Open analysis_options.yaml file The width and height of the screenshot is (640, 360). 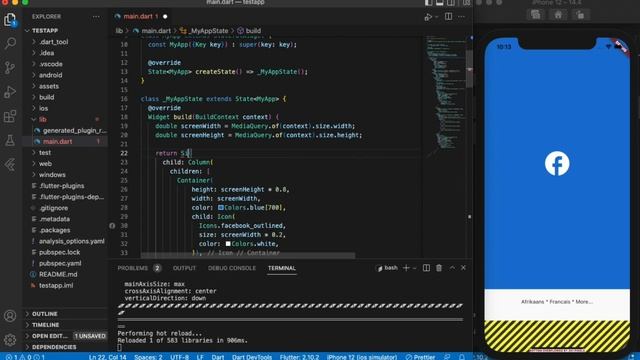point(71,241)
